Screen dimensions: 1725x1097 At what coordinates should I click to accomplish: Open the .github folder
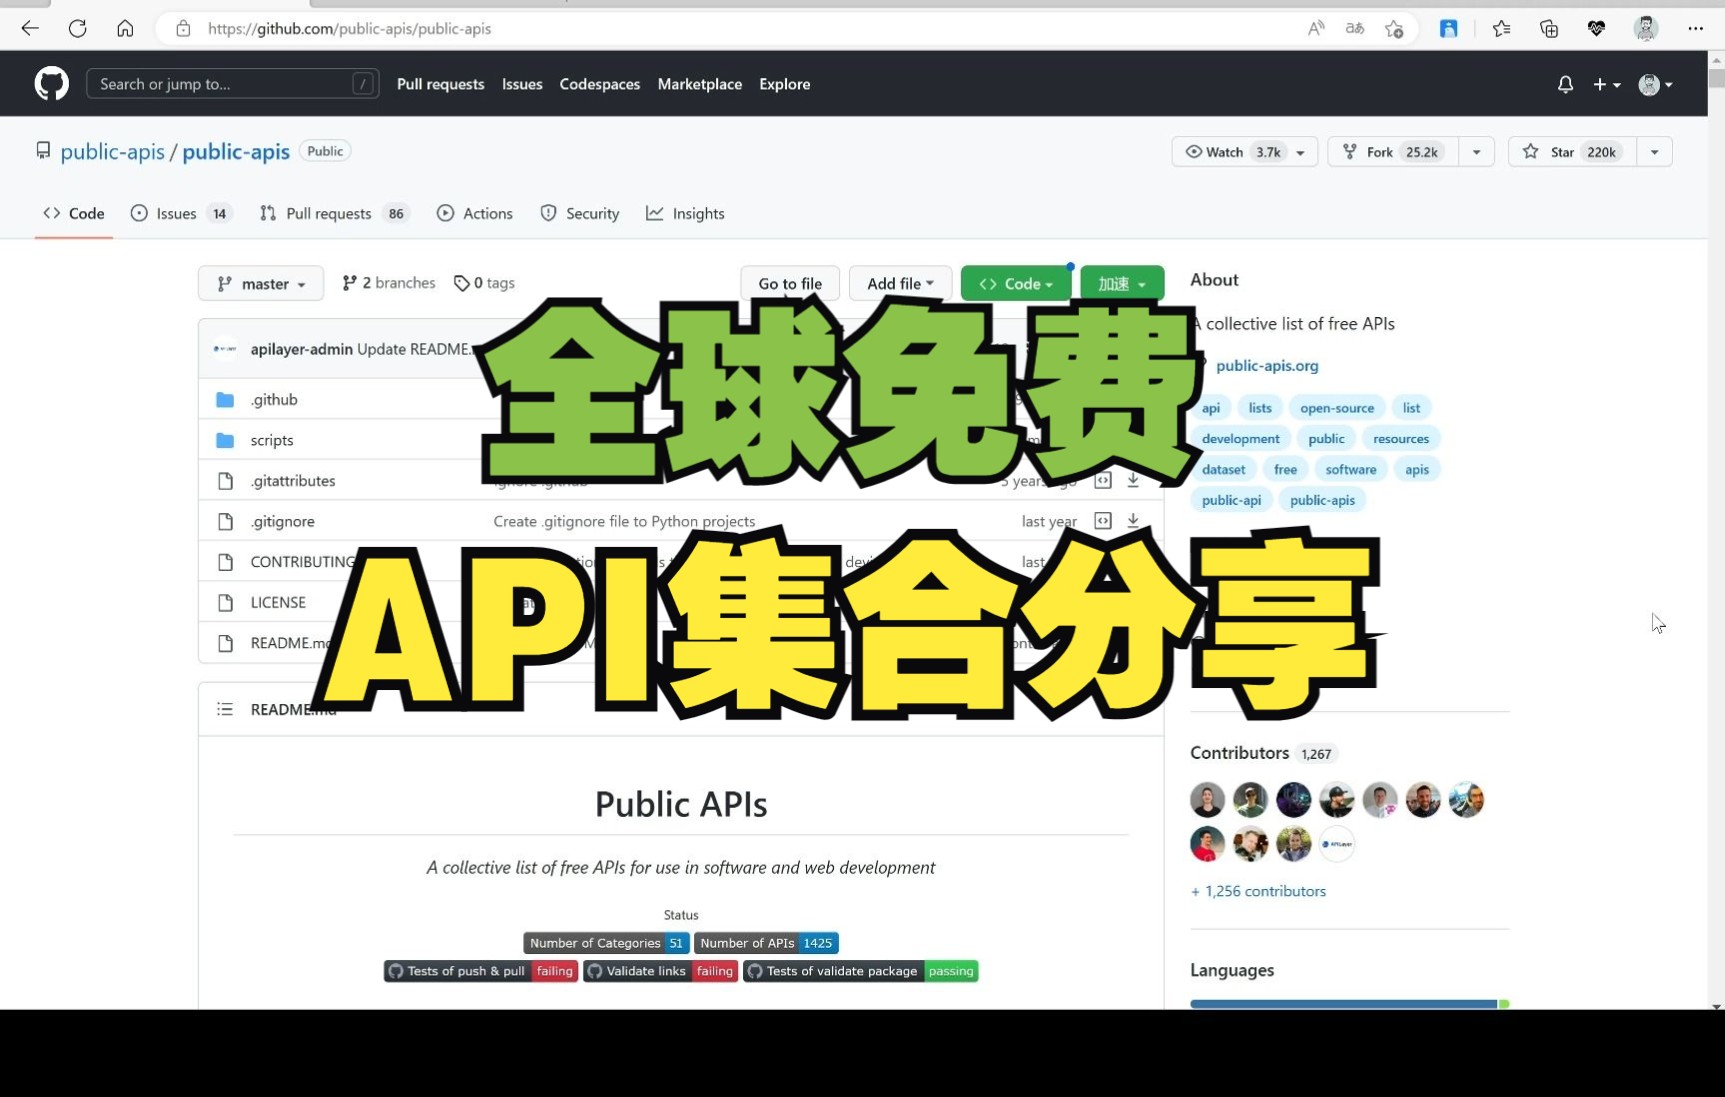click(274, 399)
